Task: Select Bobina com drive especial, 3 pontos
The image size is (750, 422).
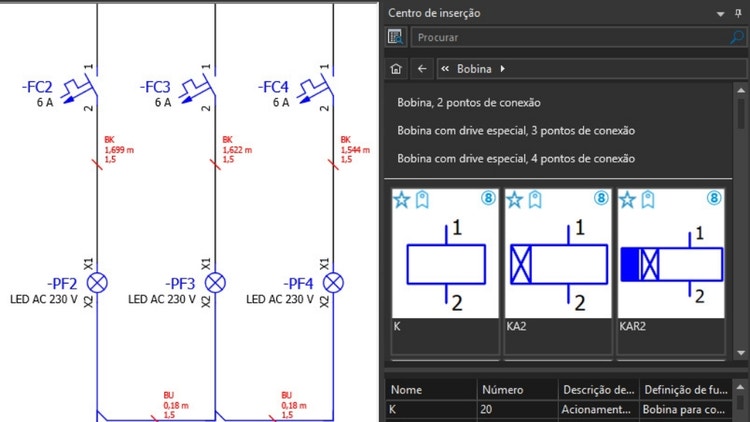Action: (516, 131)
